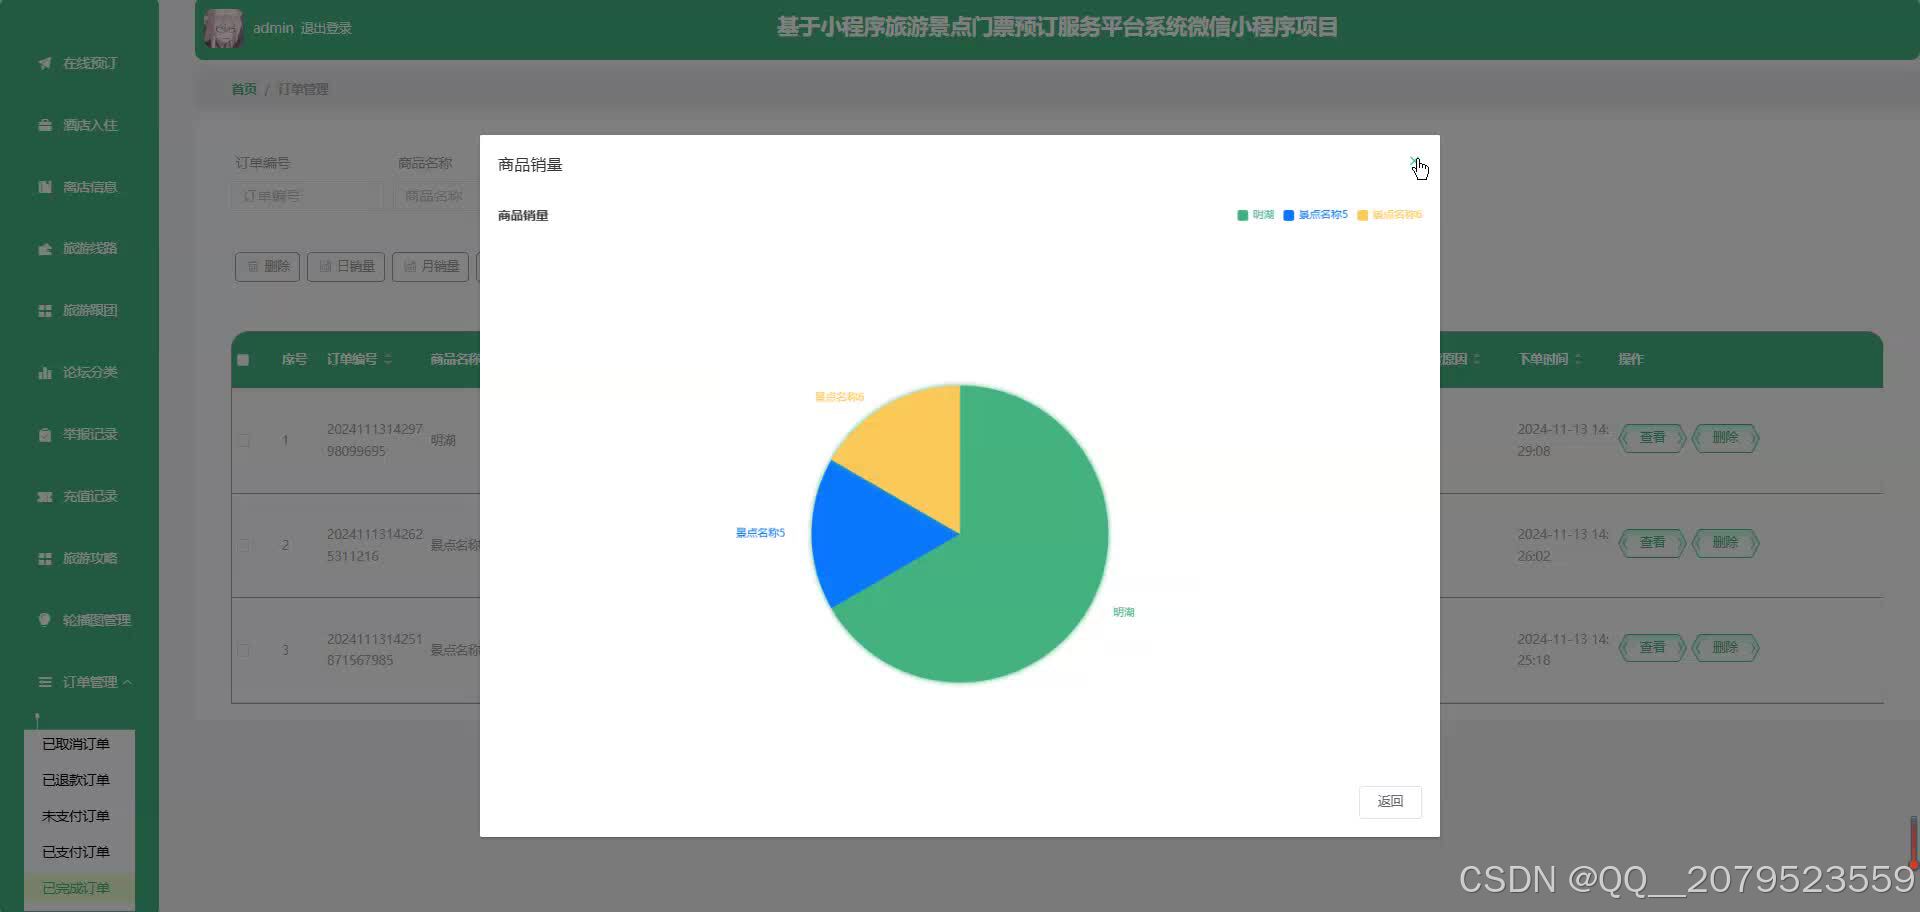Sort the table by 下单时间 column arrows
Viewport: 1920px width, 912px height.
[x=1578, y=359]
